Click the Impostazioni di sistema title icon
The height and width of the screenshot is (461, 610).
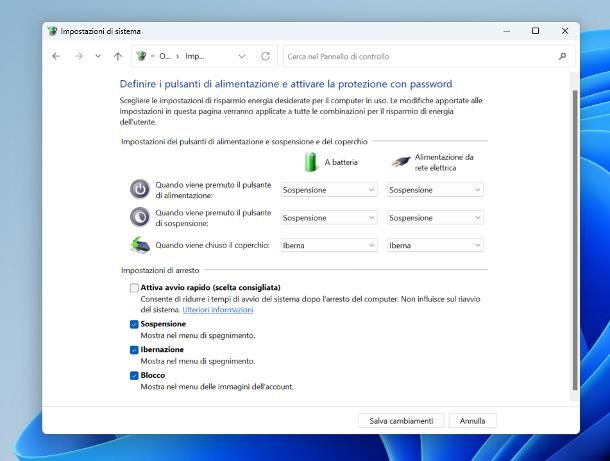click(x=52, y=31)
